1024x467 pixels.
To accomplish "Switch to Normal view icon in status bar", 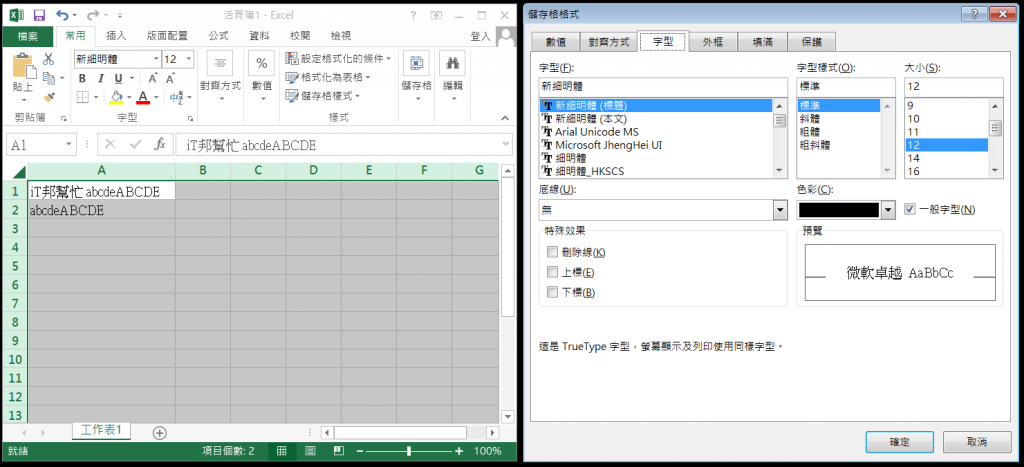I will (281, 451).
